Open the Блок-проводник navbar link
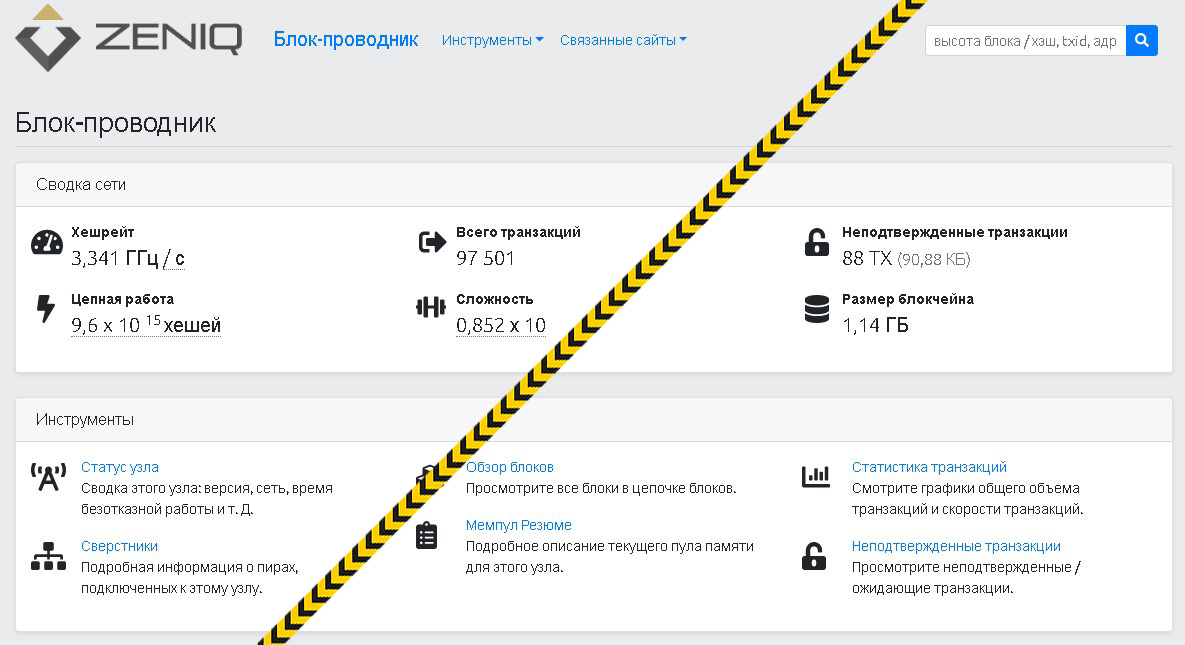The height and width of the screenshot is (645, 1185). [346, 40]
